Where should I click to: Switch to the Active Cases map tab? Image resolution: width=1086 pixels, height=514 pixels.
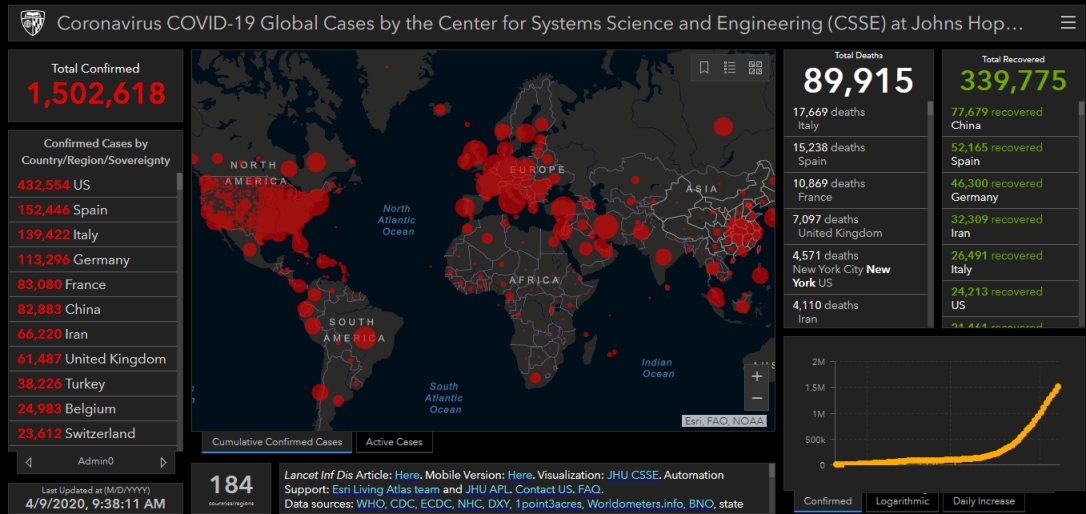point(394,442)
